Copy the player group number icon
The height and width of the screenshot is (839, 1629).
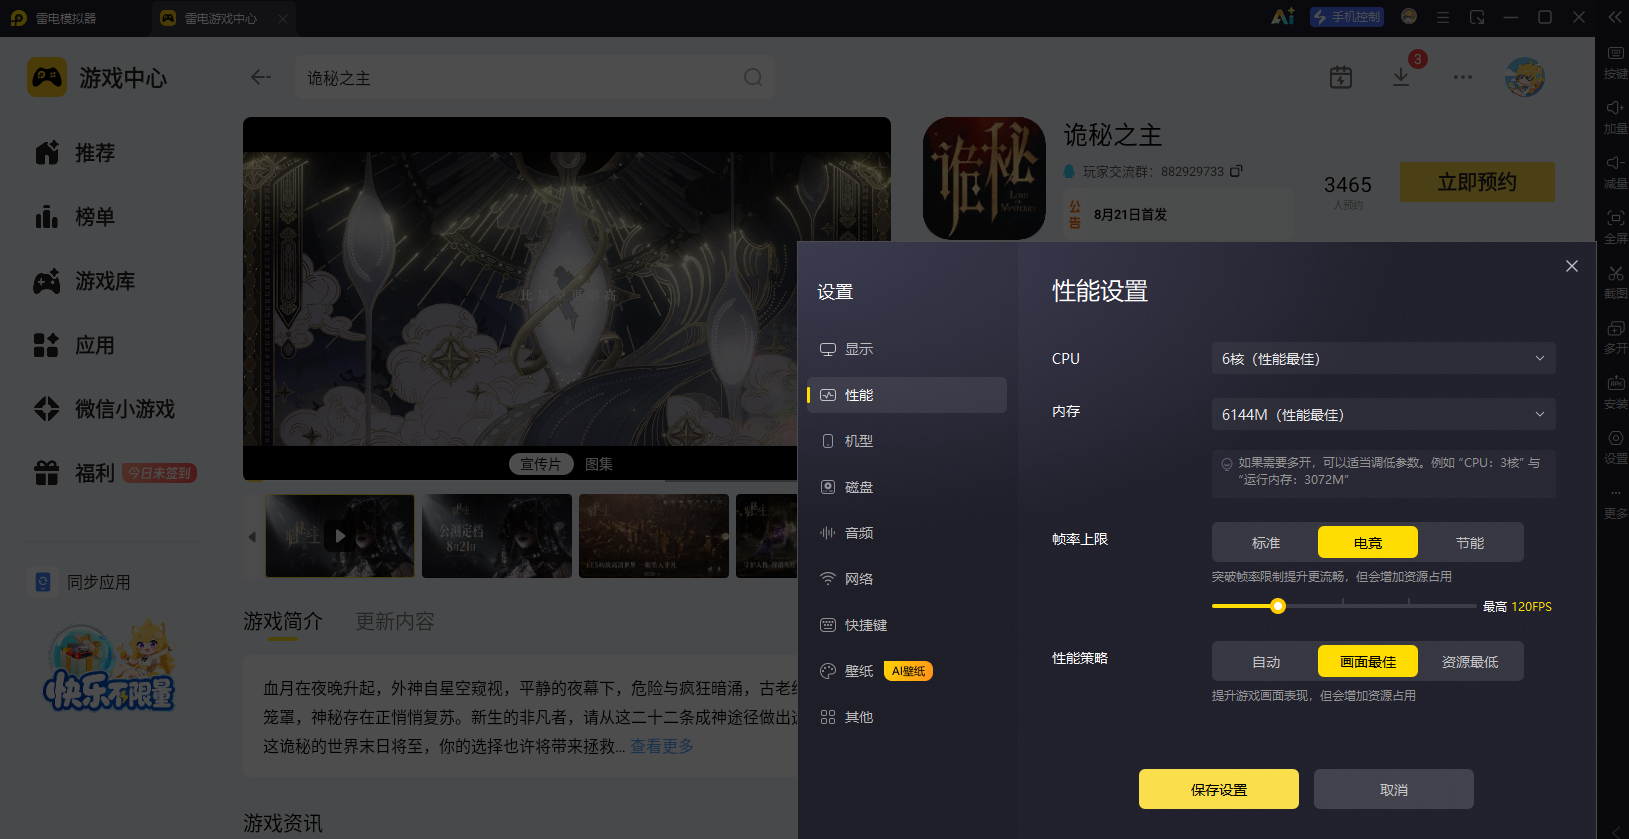pos(1236,171)
